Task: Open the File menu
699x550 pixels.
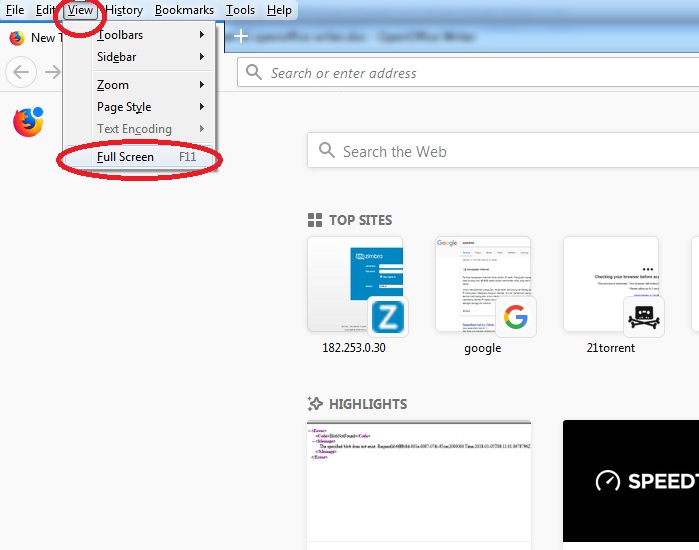Action: (x=15, y=10)
